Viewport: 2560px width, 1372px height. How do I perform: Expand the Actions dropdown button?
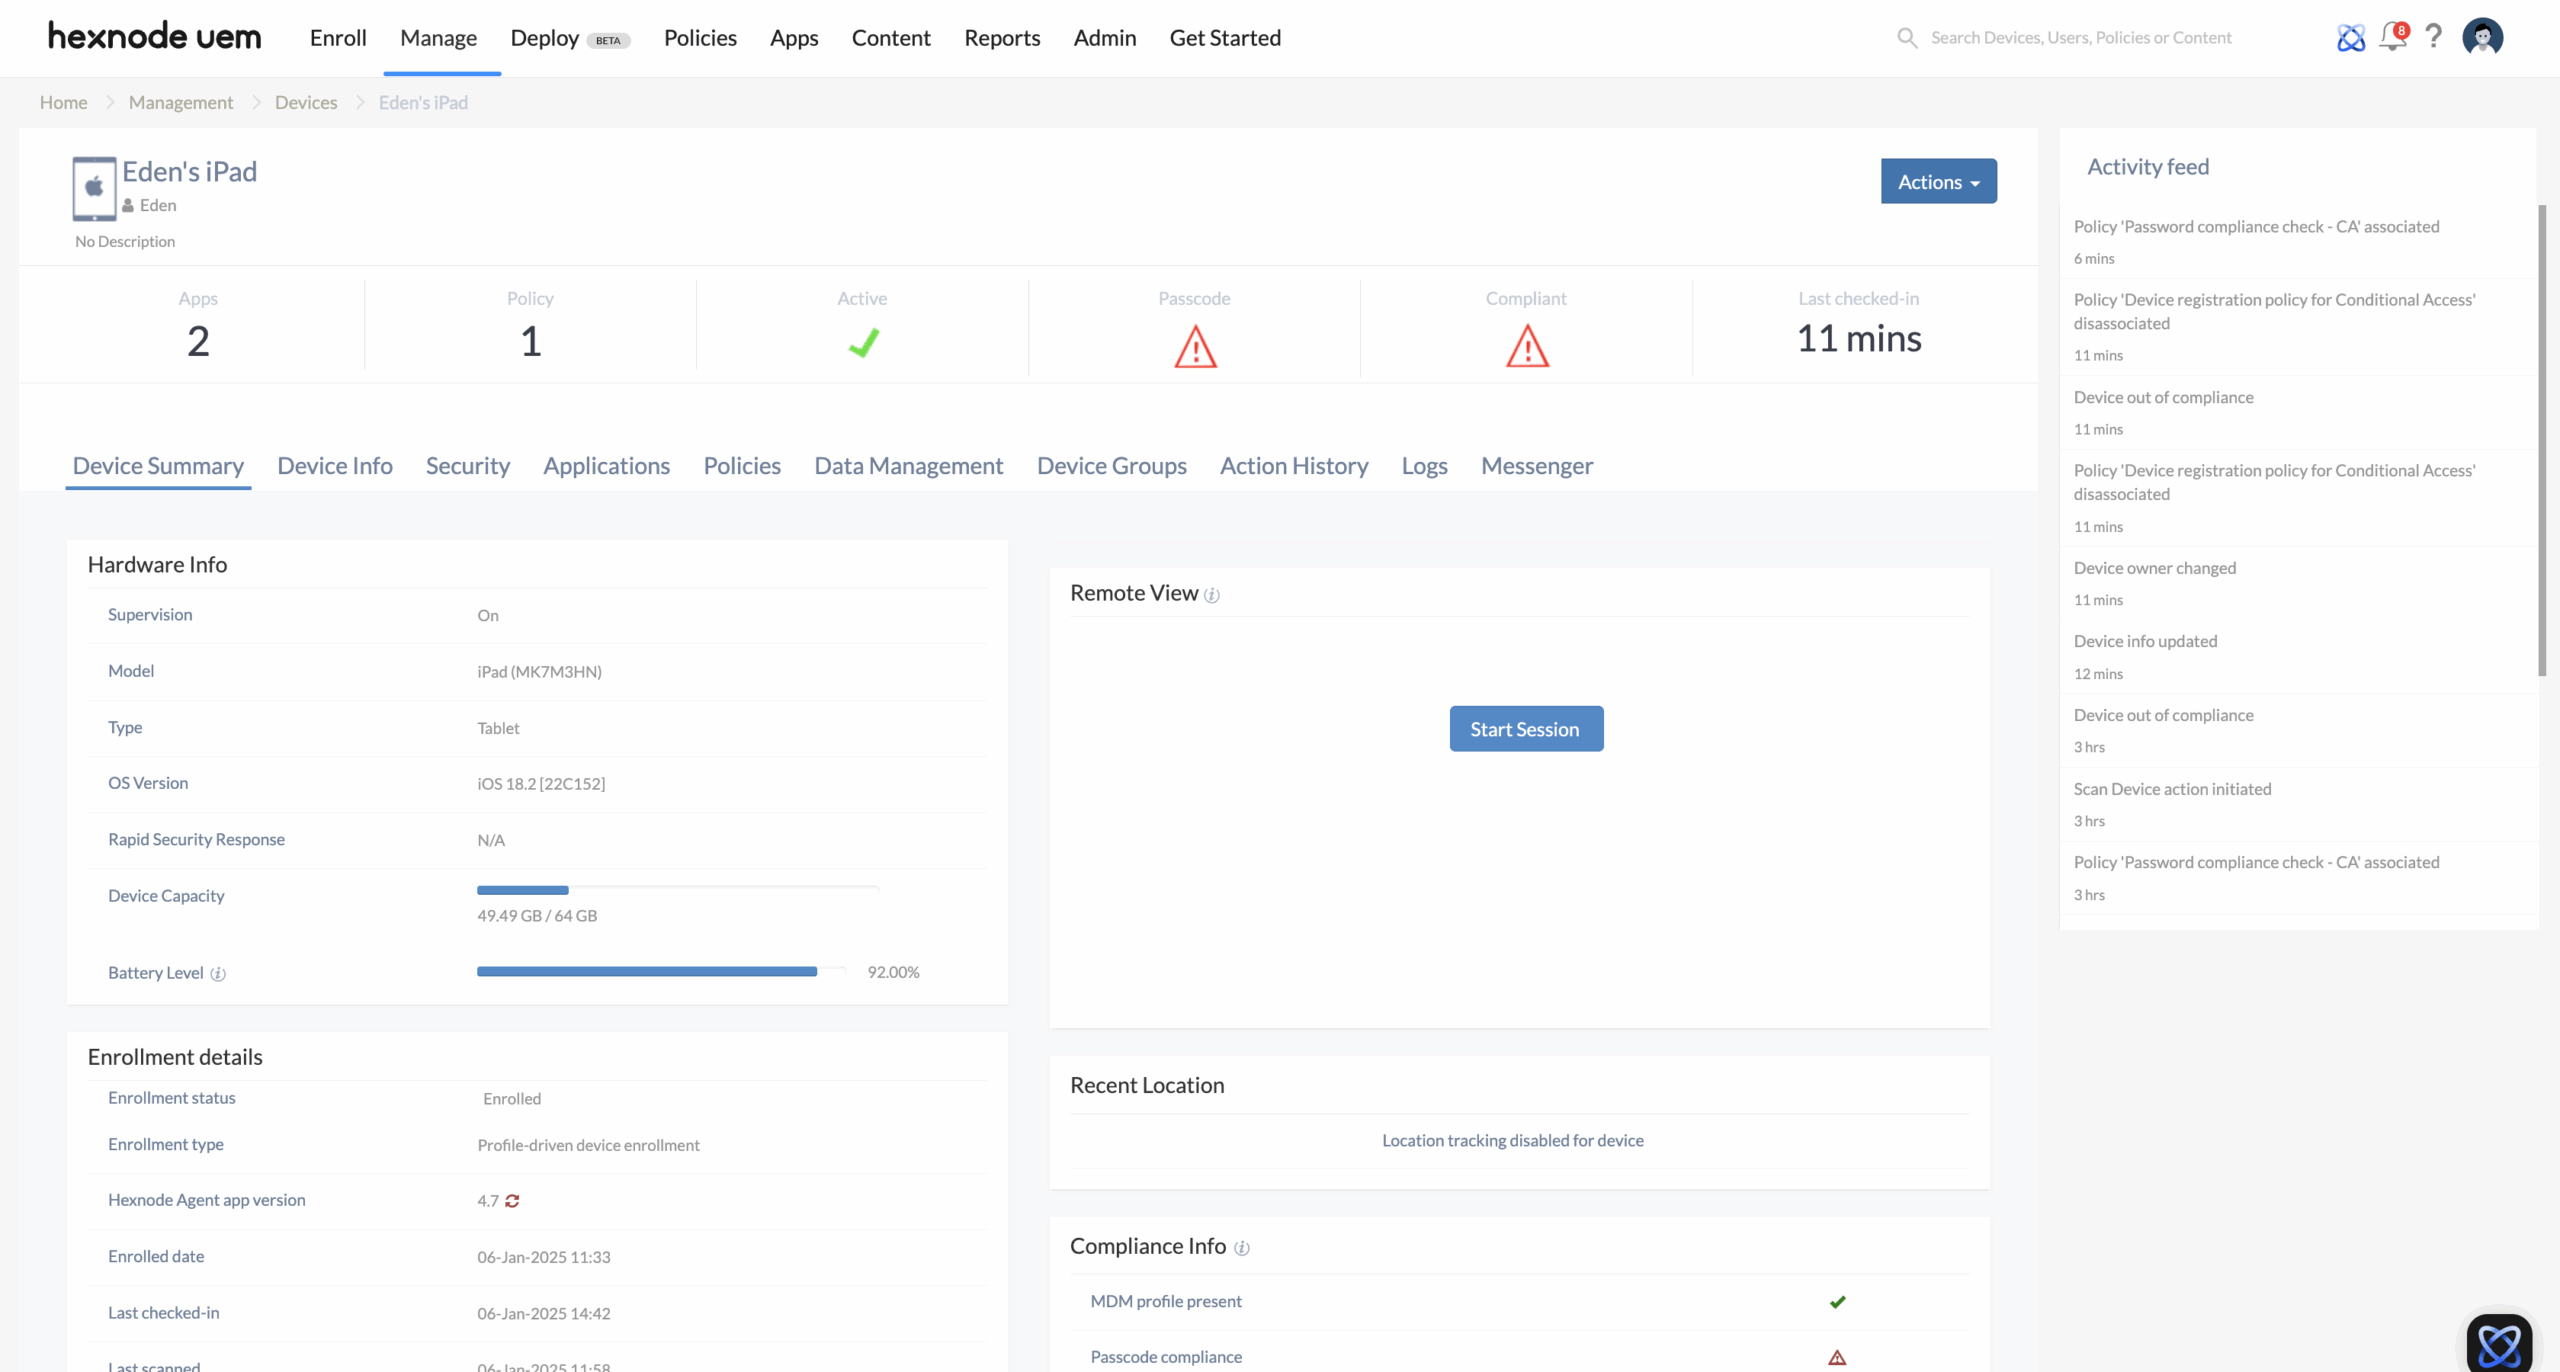[1938, 181]
